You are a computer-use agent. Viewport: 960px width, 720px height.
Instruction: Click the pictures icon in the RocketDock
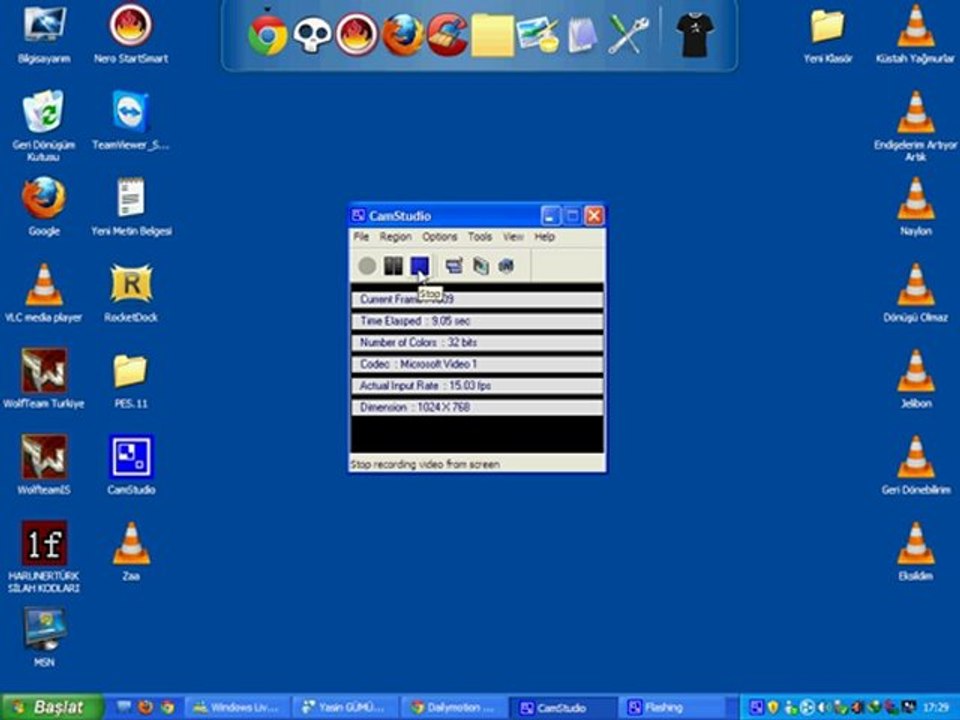coord(537,36)
